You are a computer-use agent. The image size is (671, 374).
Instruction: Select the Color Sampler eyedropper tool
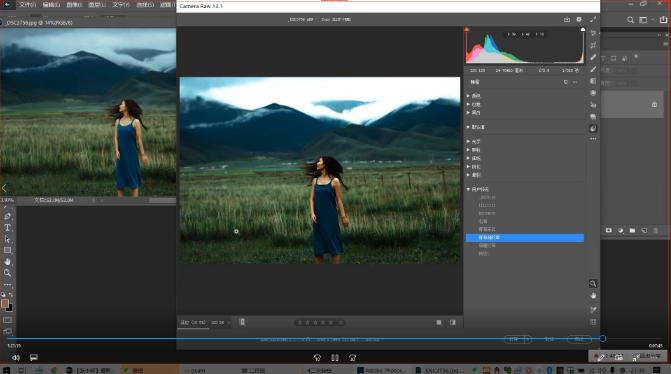click(593, 309)
